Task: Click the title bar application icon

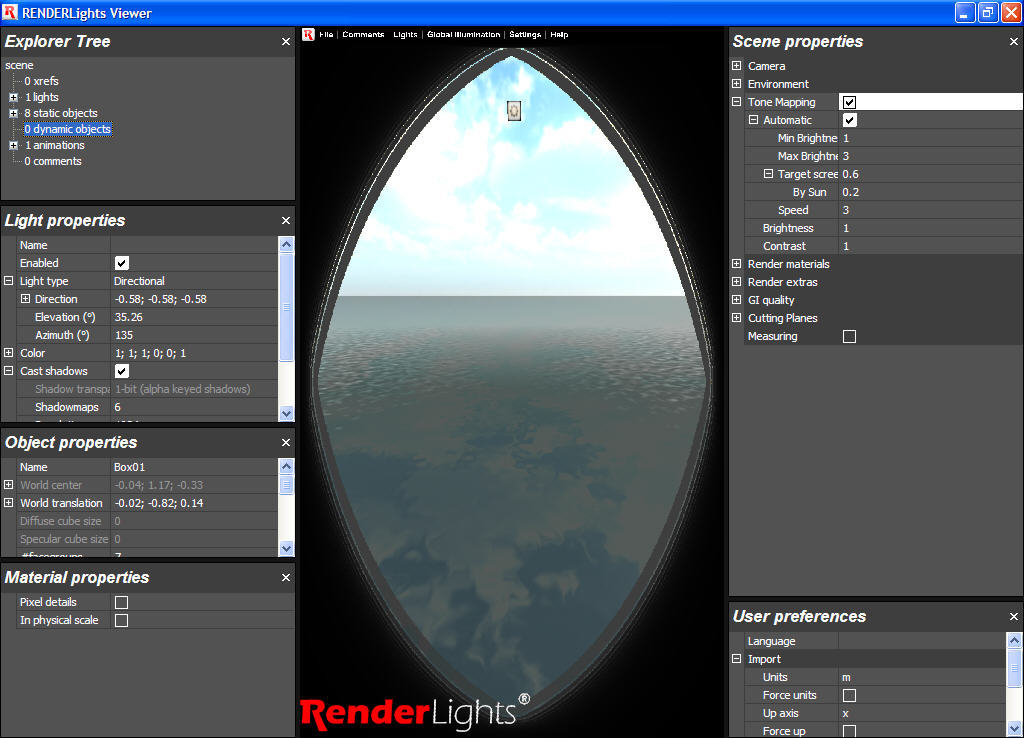Action: tap(10, 12)
